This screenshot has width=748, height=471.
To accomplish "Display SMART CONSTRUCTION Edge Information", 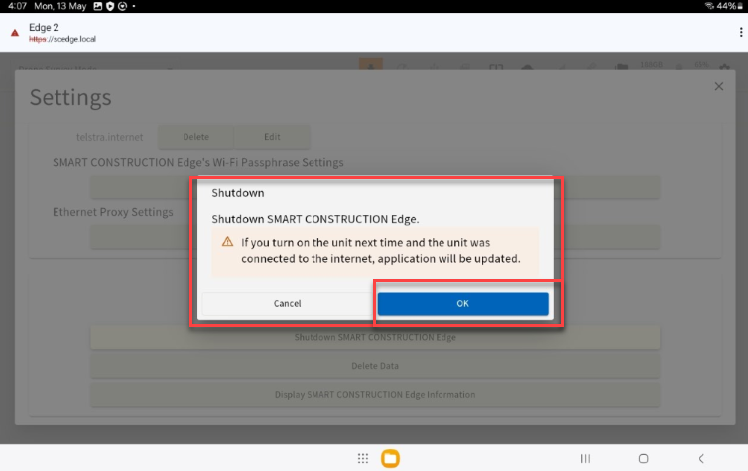I will point(375,395).
